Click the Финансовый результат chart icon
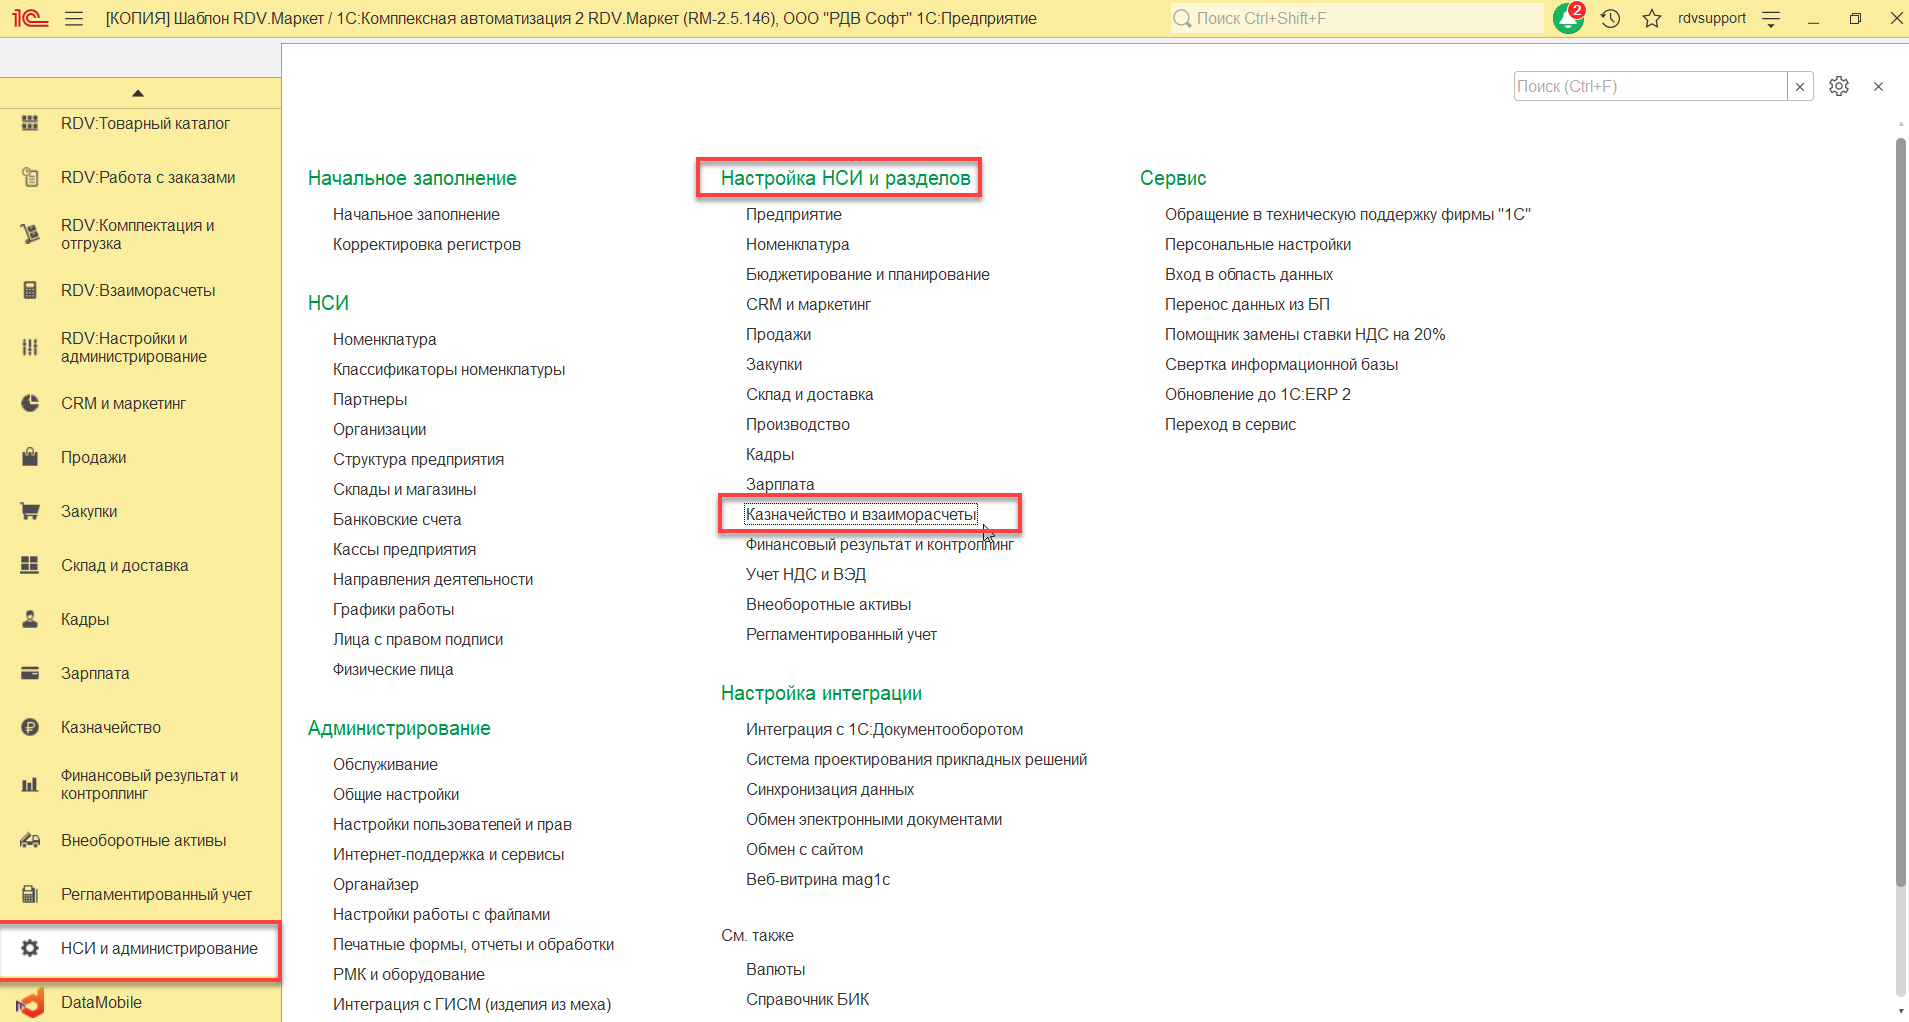This screenshot has height=1022, width=1909. [30, 784]
